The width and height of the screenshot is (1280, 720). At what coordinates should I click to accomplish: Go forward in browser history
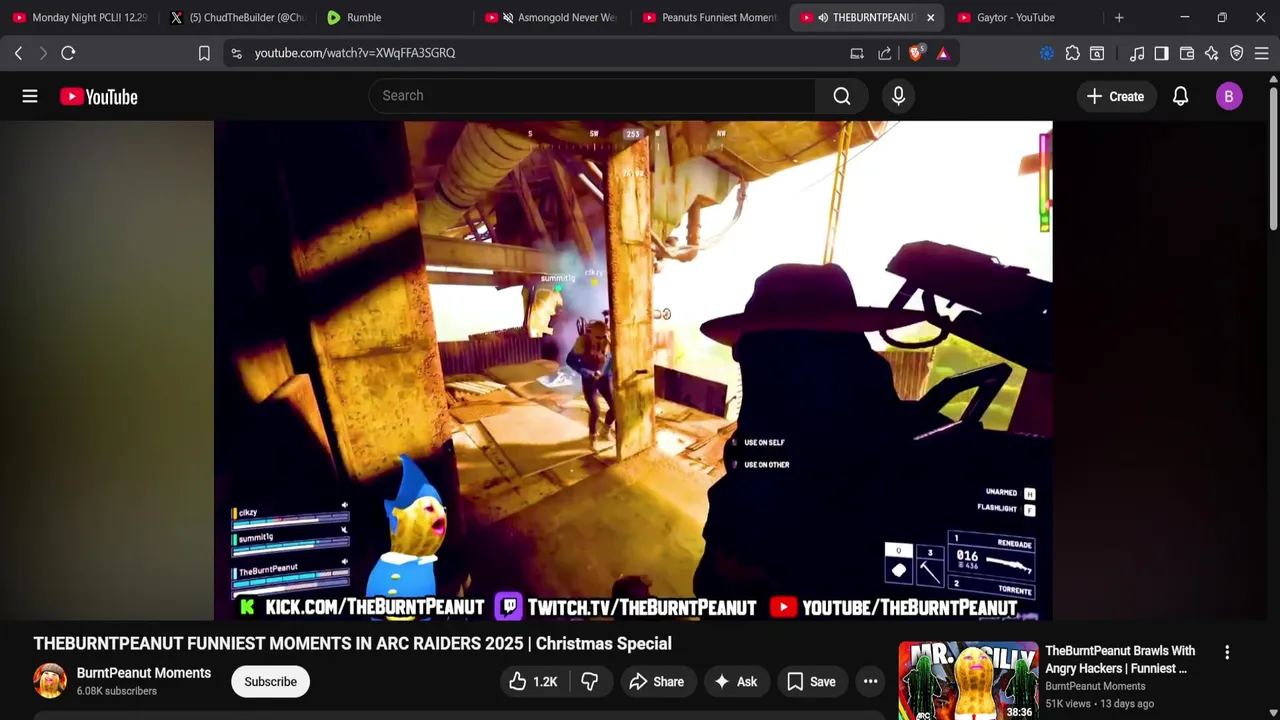click(43, 53)
